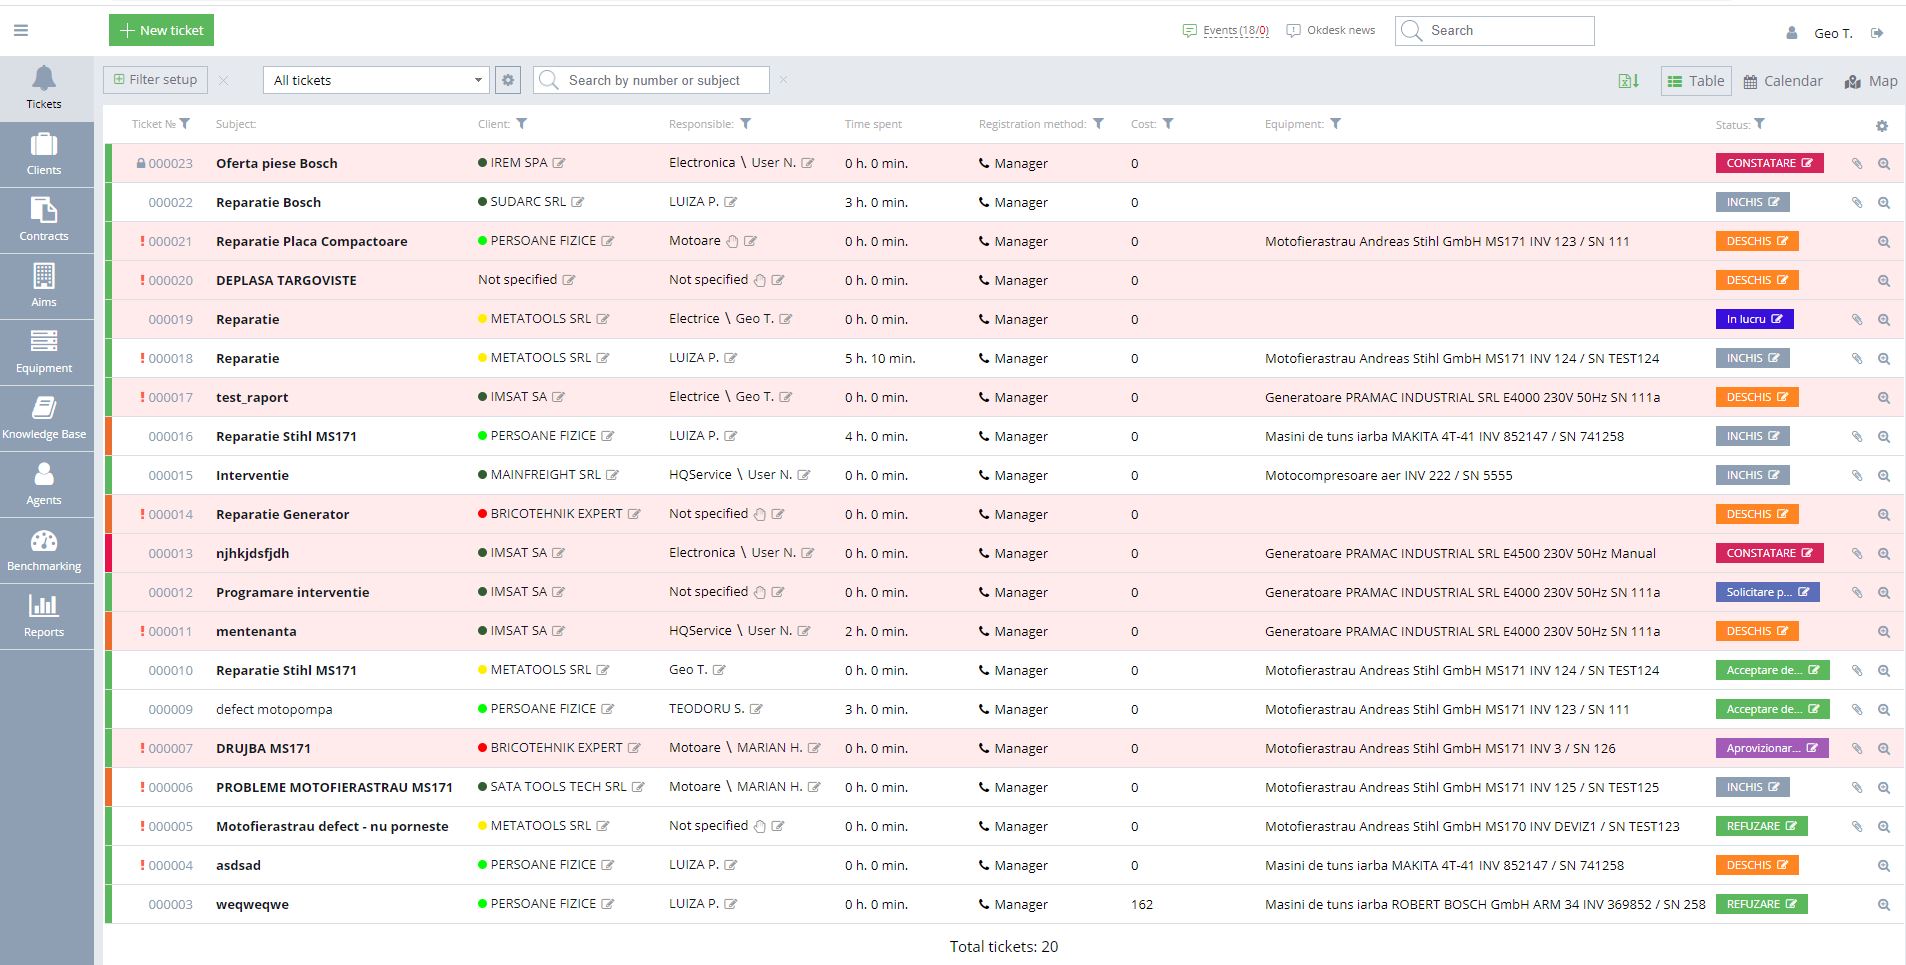Click the CONSTATARE status badge of ticket 000023
Viewport: 1906px width, 965px height.
[1768, 163]
